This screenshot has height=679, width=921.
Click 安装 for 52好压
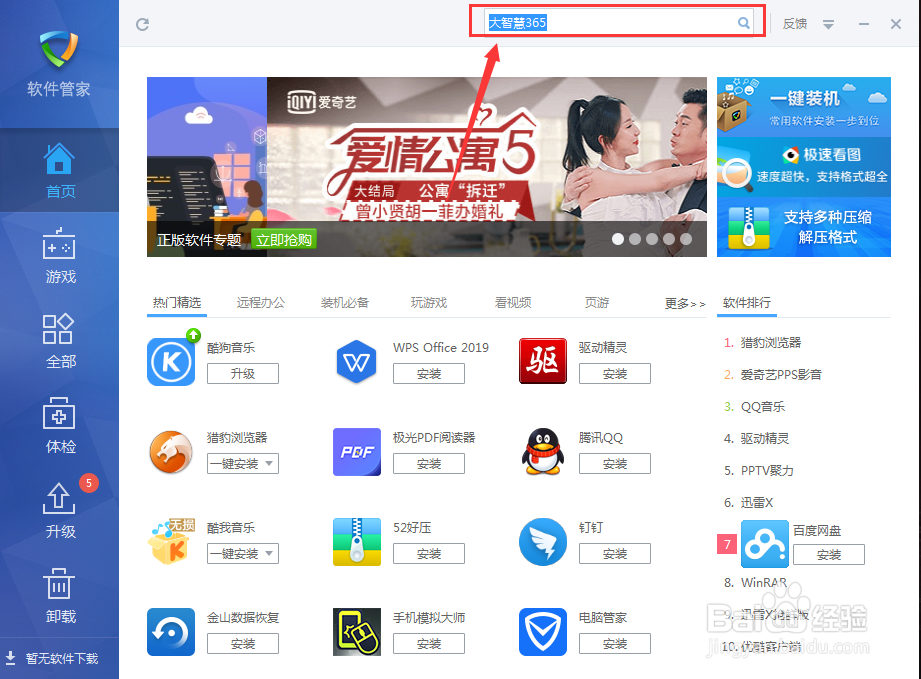click(x=429, y=553)
